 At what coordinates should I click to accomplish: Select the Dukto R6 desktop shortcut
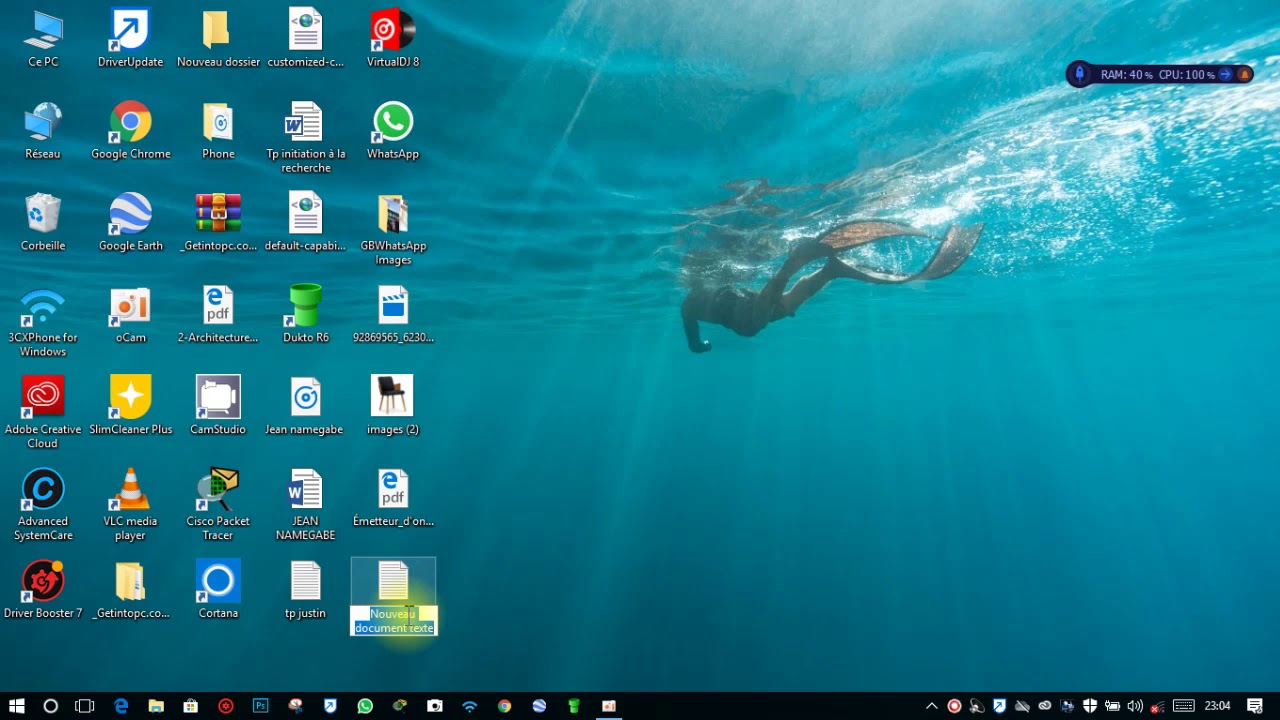point(306,315)
